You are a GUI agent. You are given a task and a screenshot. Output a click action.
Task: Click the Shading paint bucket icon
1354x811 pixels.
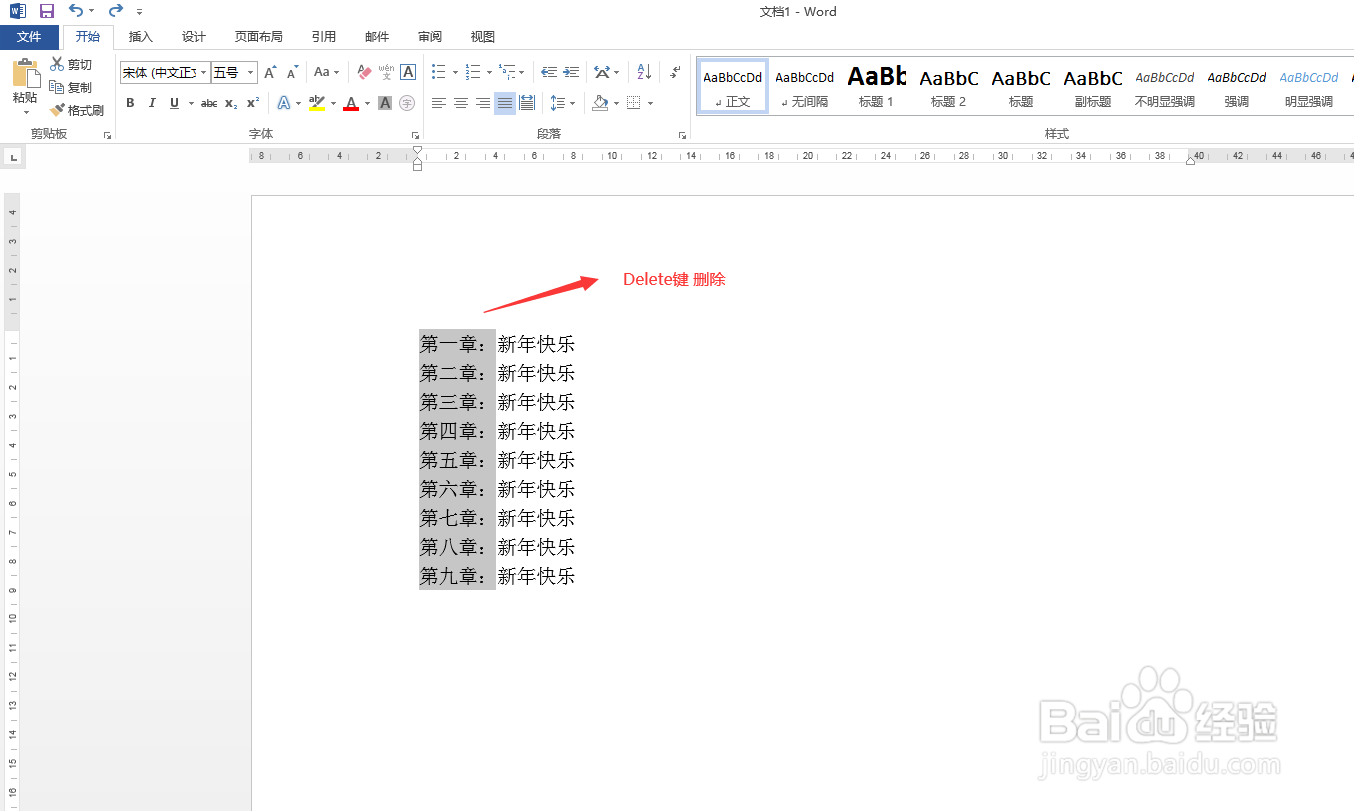coord(600,103)
